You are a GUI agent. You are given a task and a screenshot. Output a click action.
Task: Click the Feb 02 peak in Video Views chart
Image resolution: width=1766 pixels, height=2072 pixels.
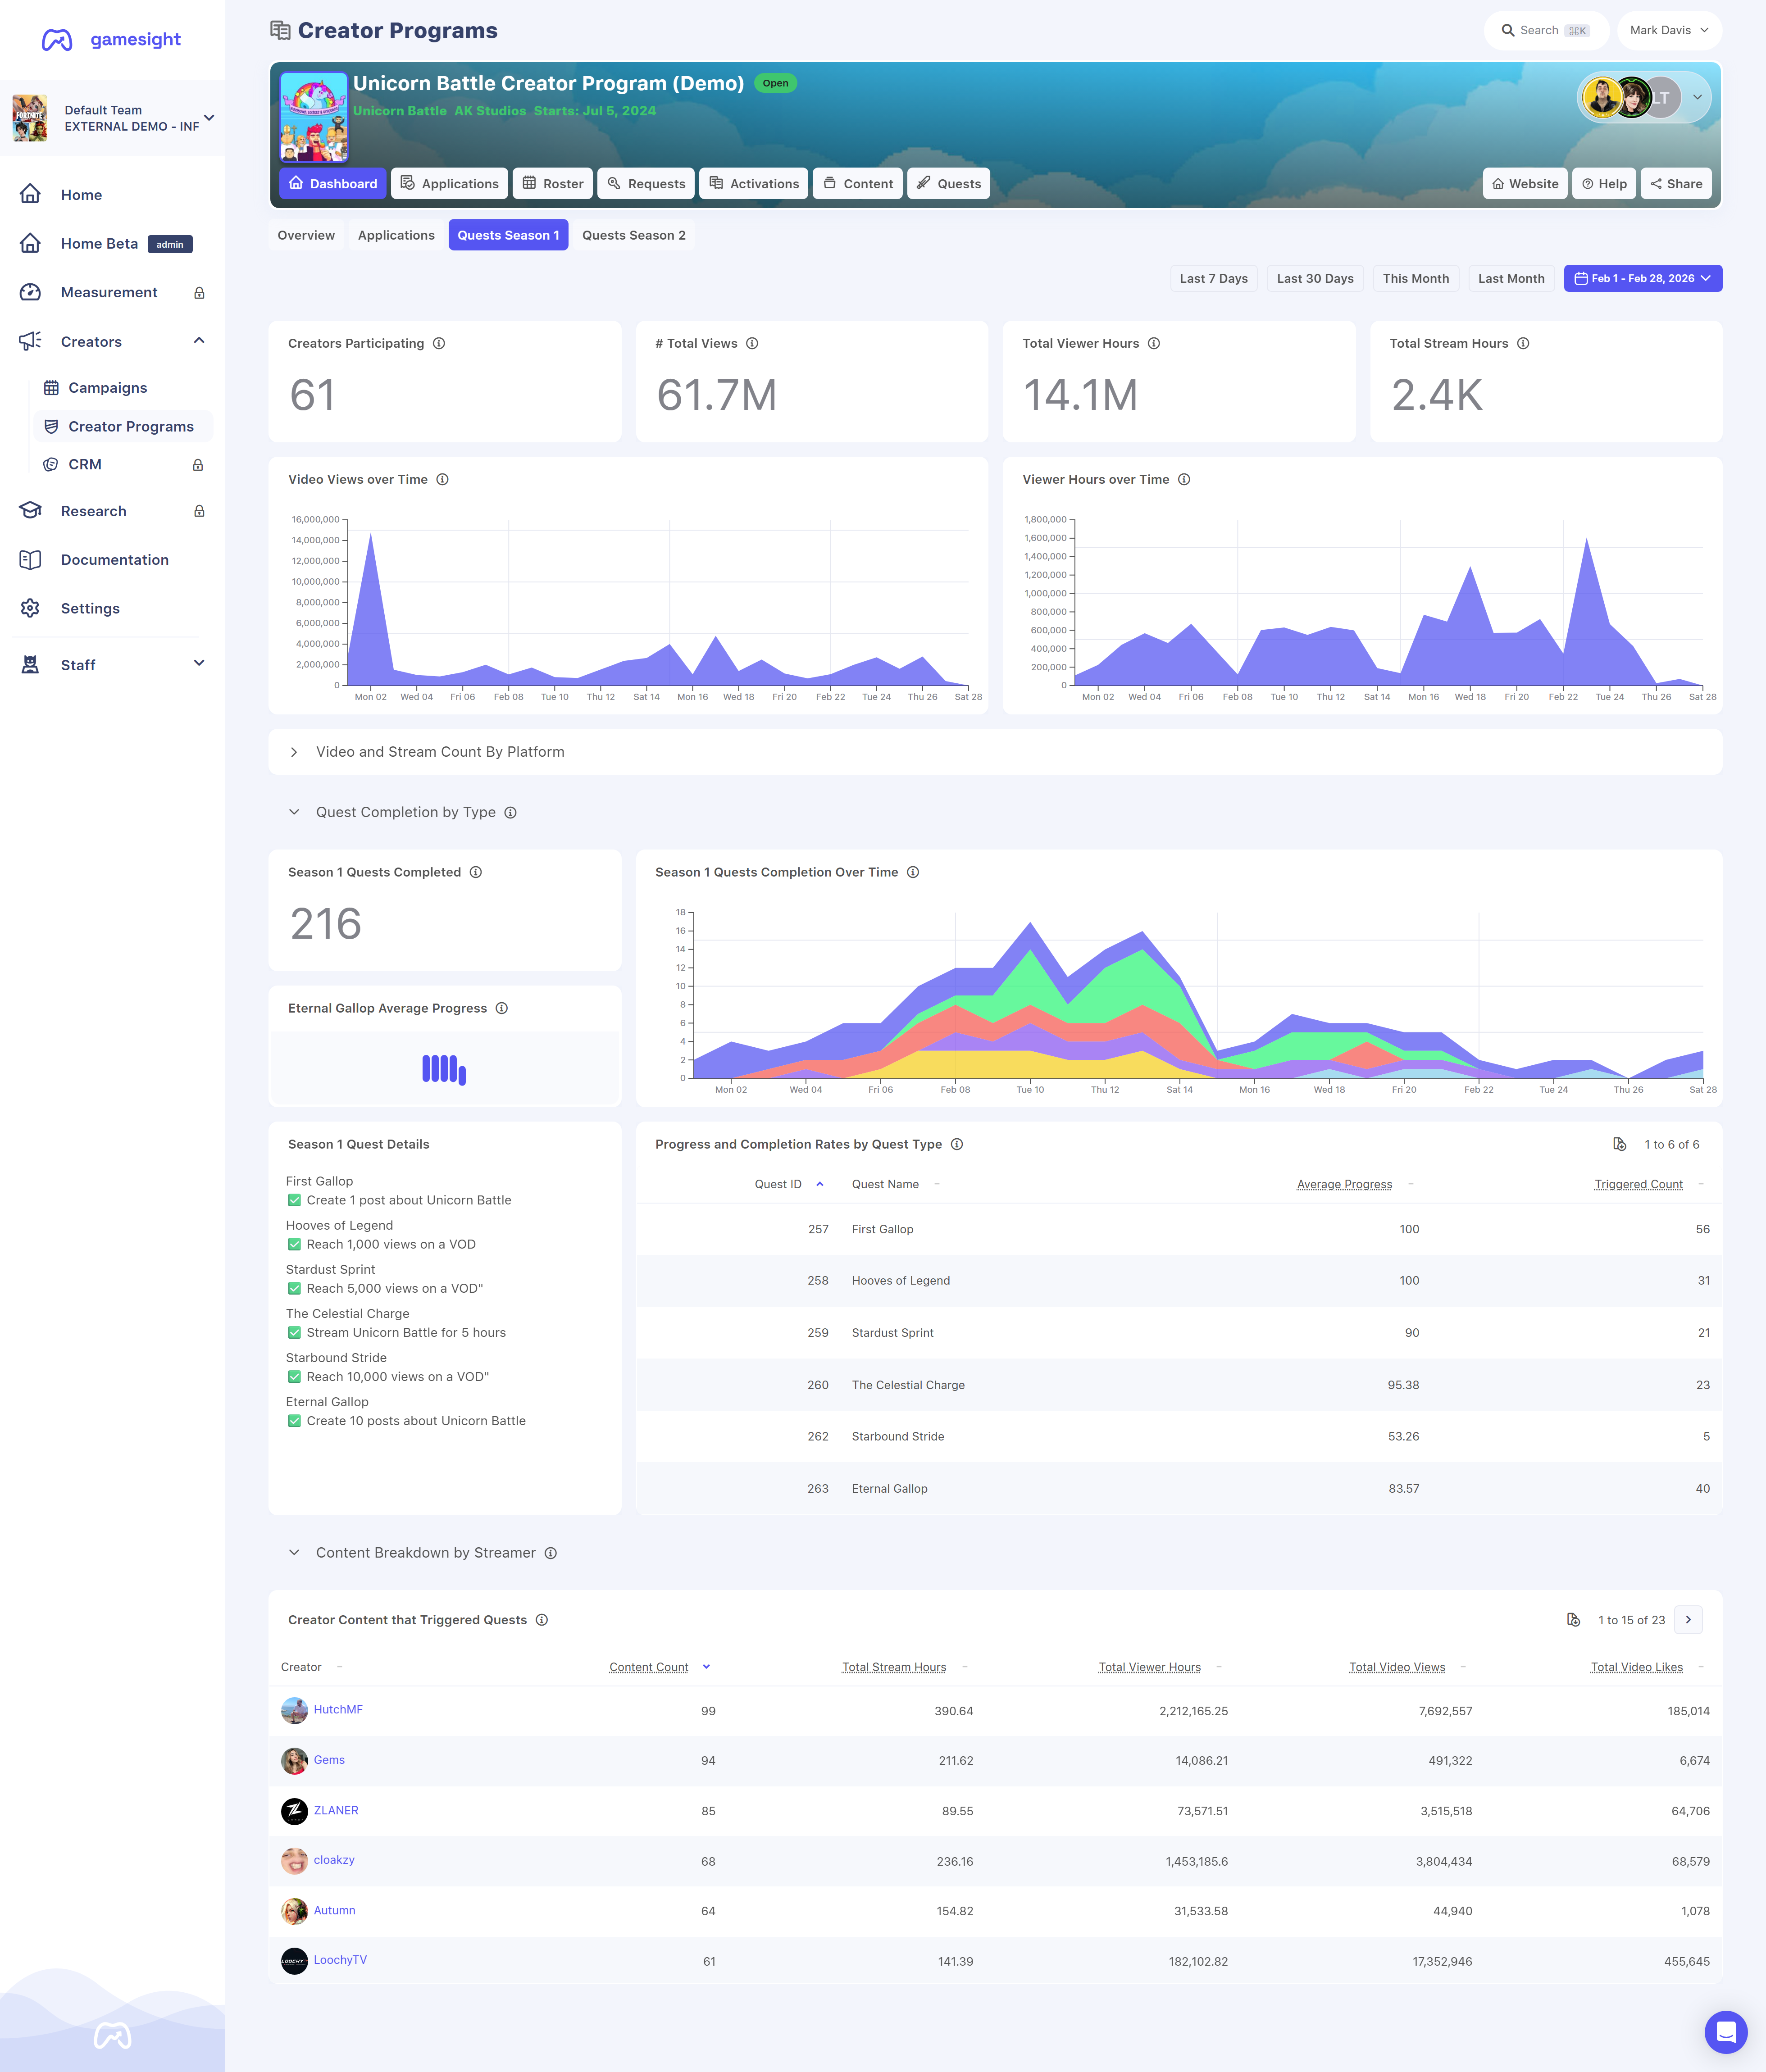click(371, 534)
